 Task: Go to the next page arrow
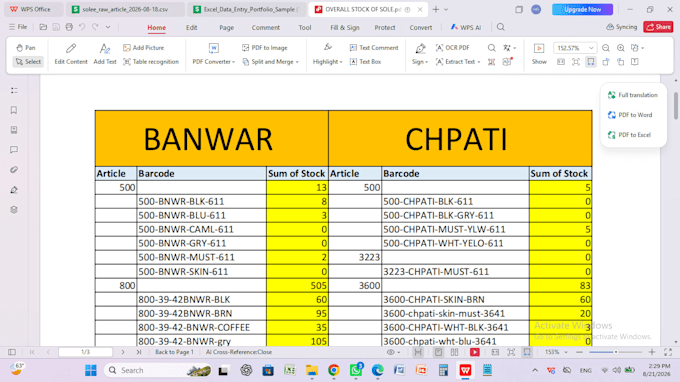pos(123,352)
